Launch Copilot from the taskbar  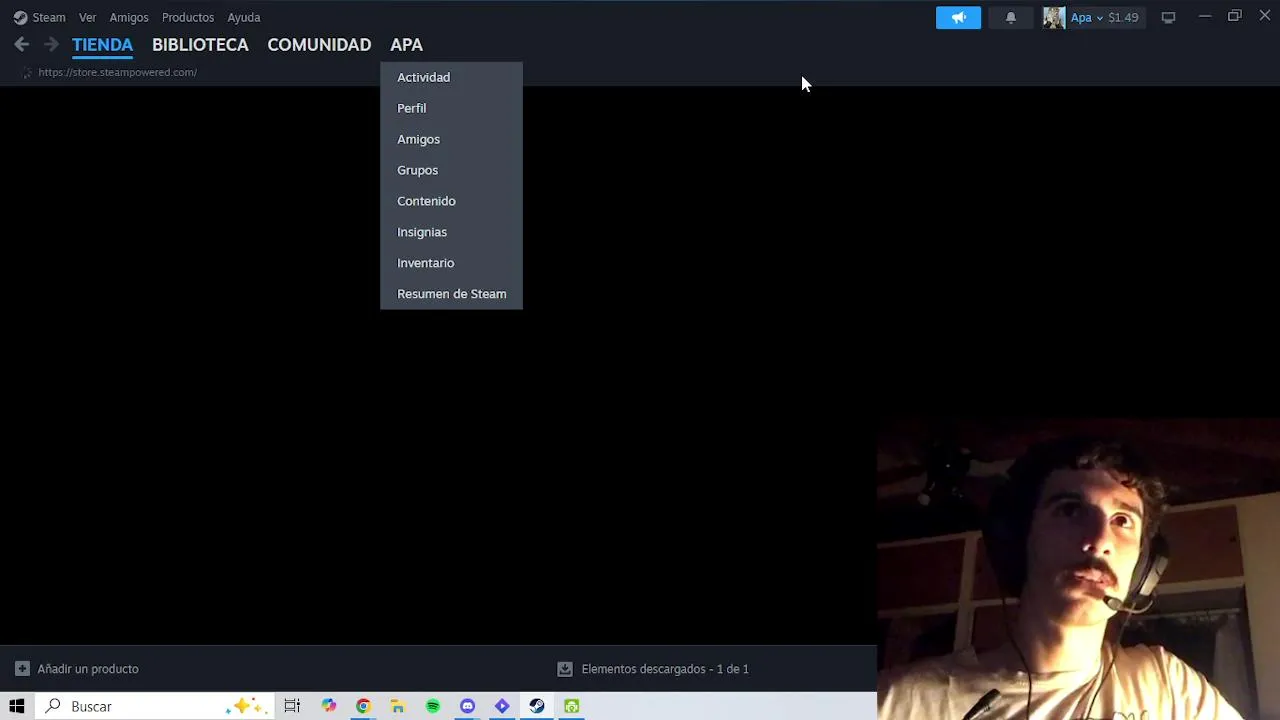(x=328, y=706)
